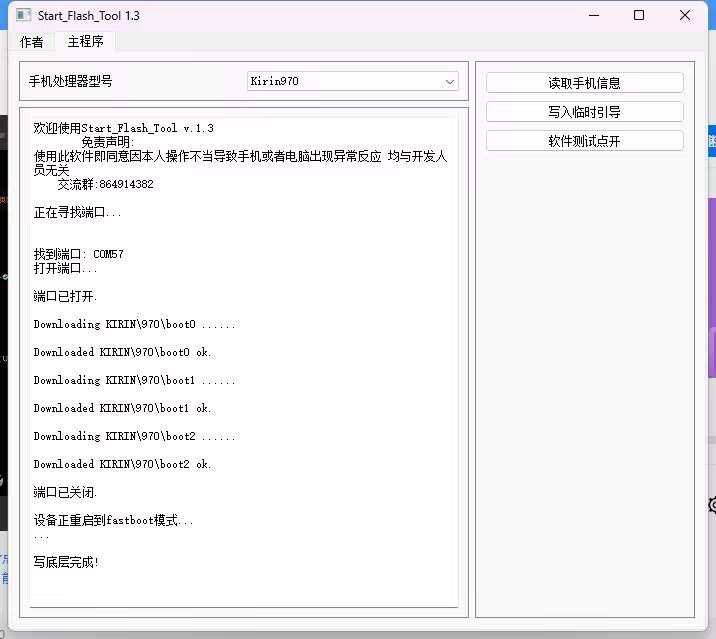Close the Start_Flash_Tool window
The height and width of the screenshot is (639, 716).
[x=685, y=15]
